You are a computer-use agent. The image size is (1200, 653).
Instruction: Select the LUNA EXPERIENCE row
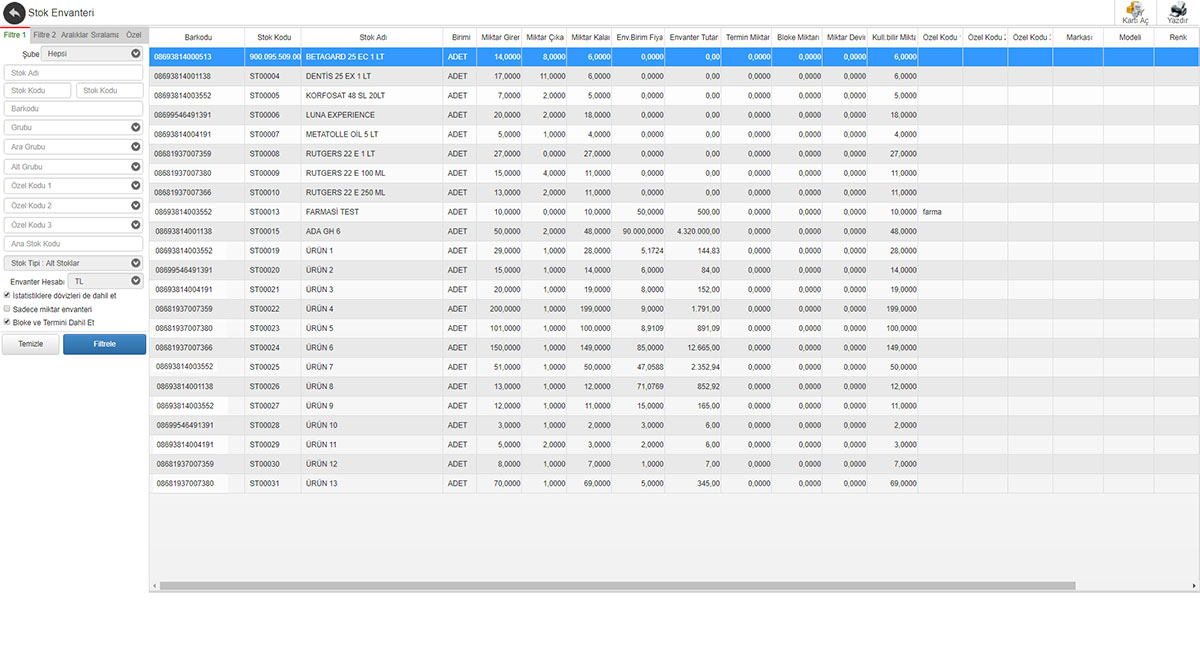point(674,115)
